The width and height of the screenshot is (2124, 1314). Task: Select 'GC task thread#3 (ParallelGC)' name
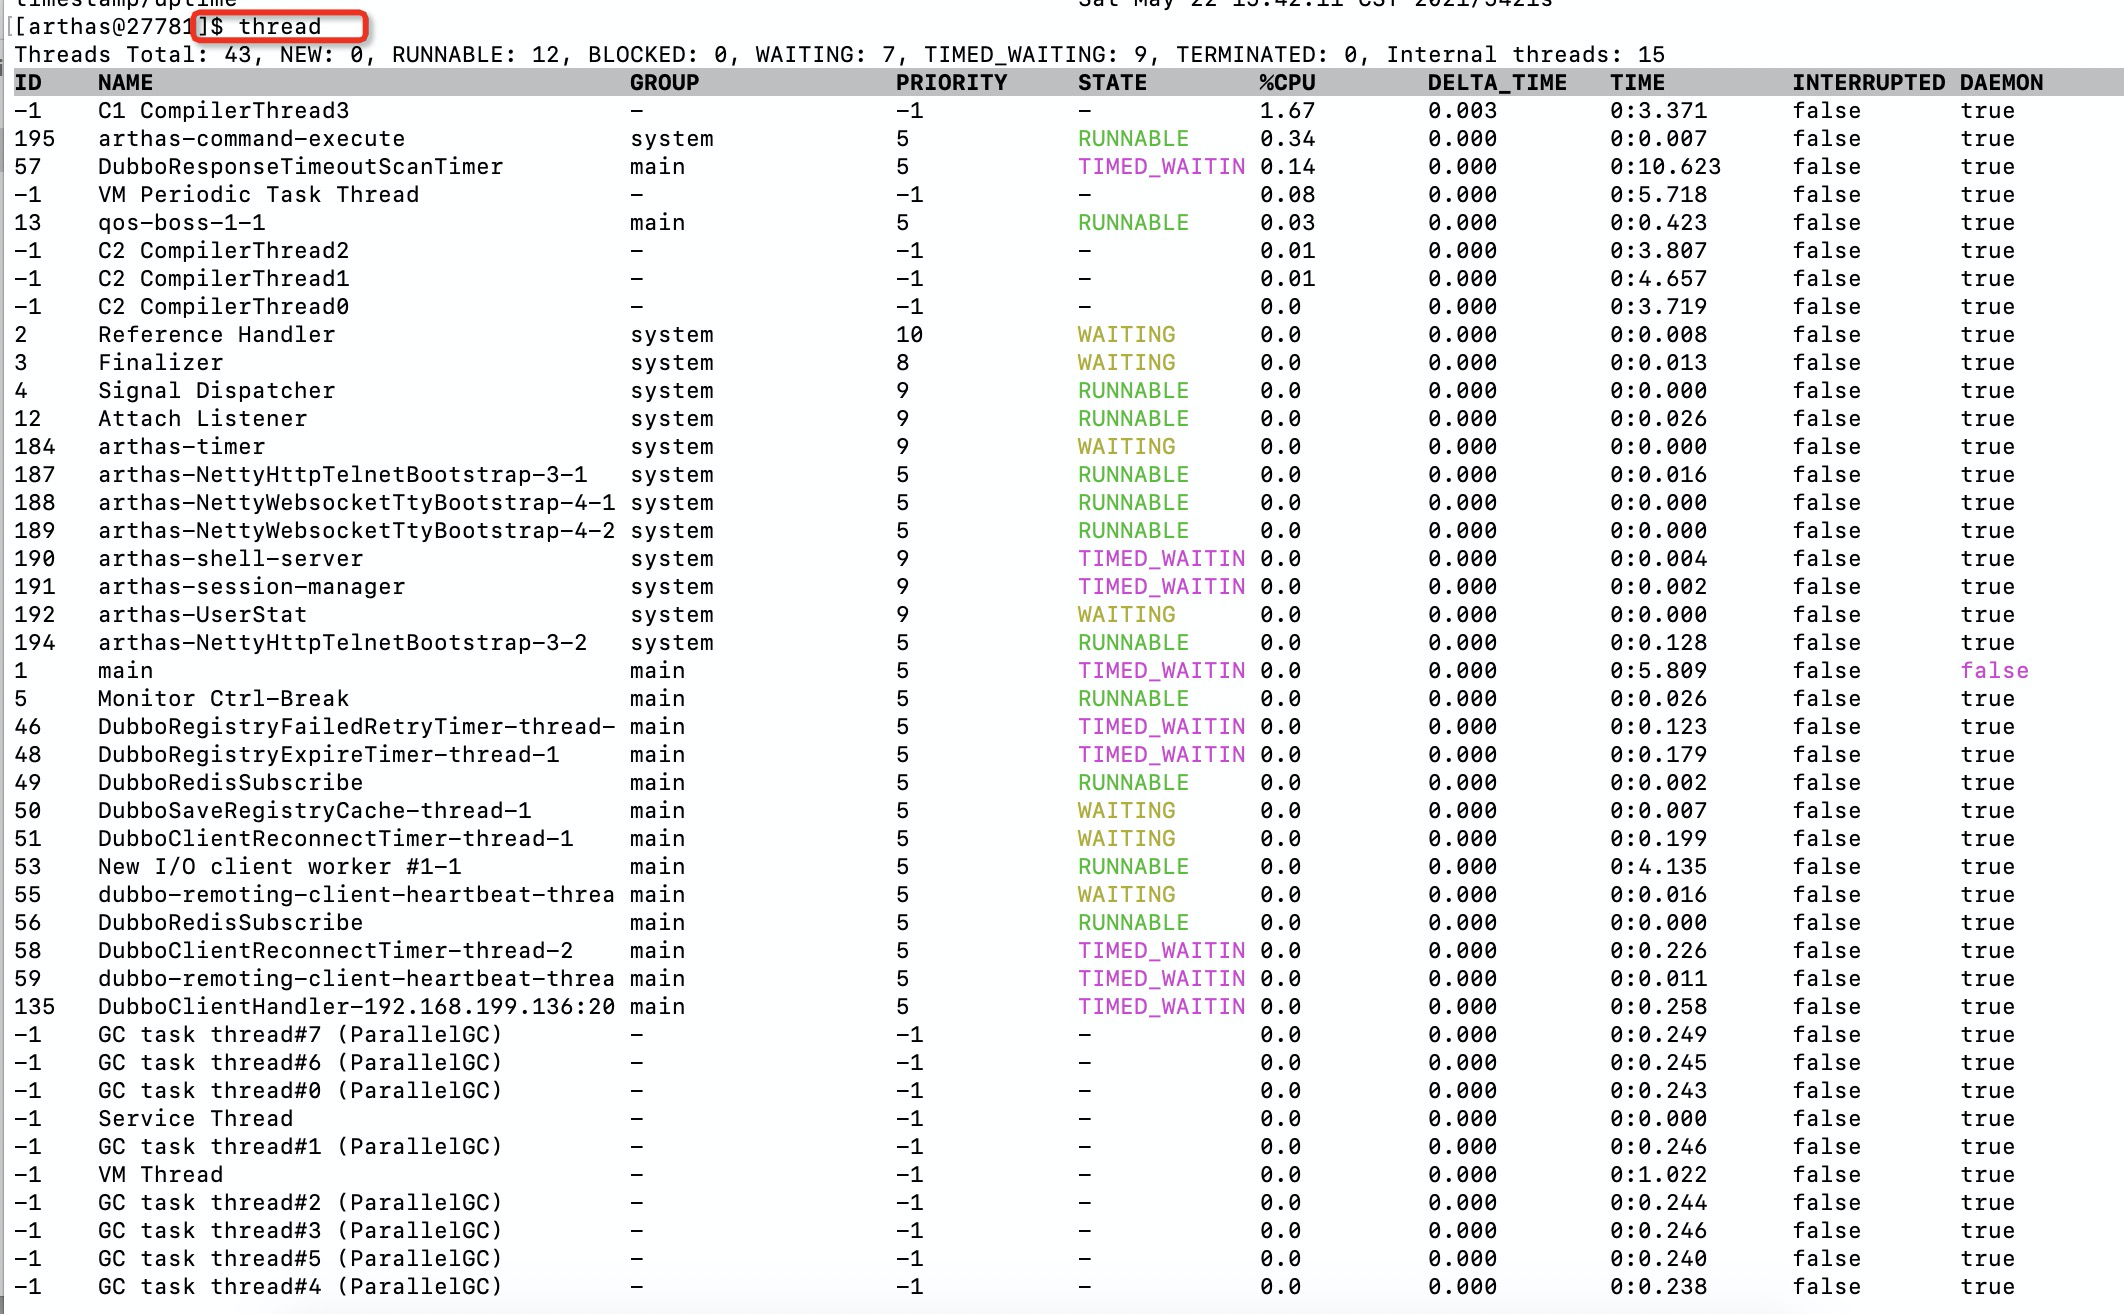point(300,1230)
